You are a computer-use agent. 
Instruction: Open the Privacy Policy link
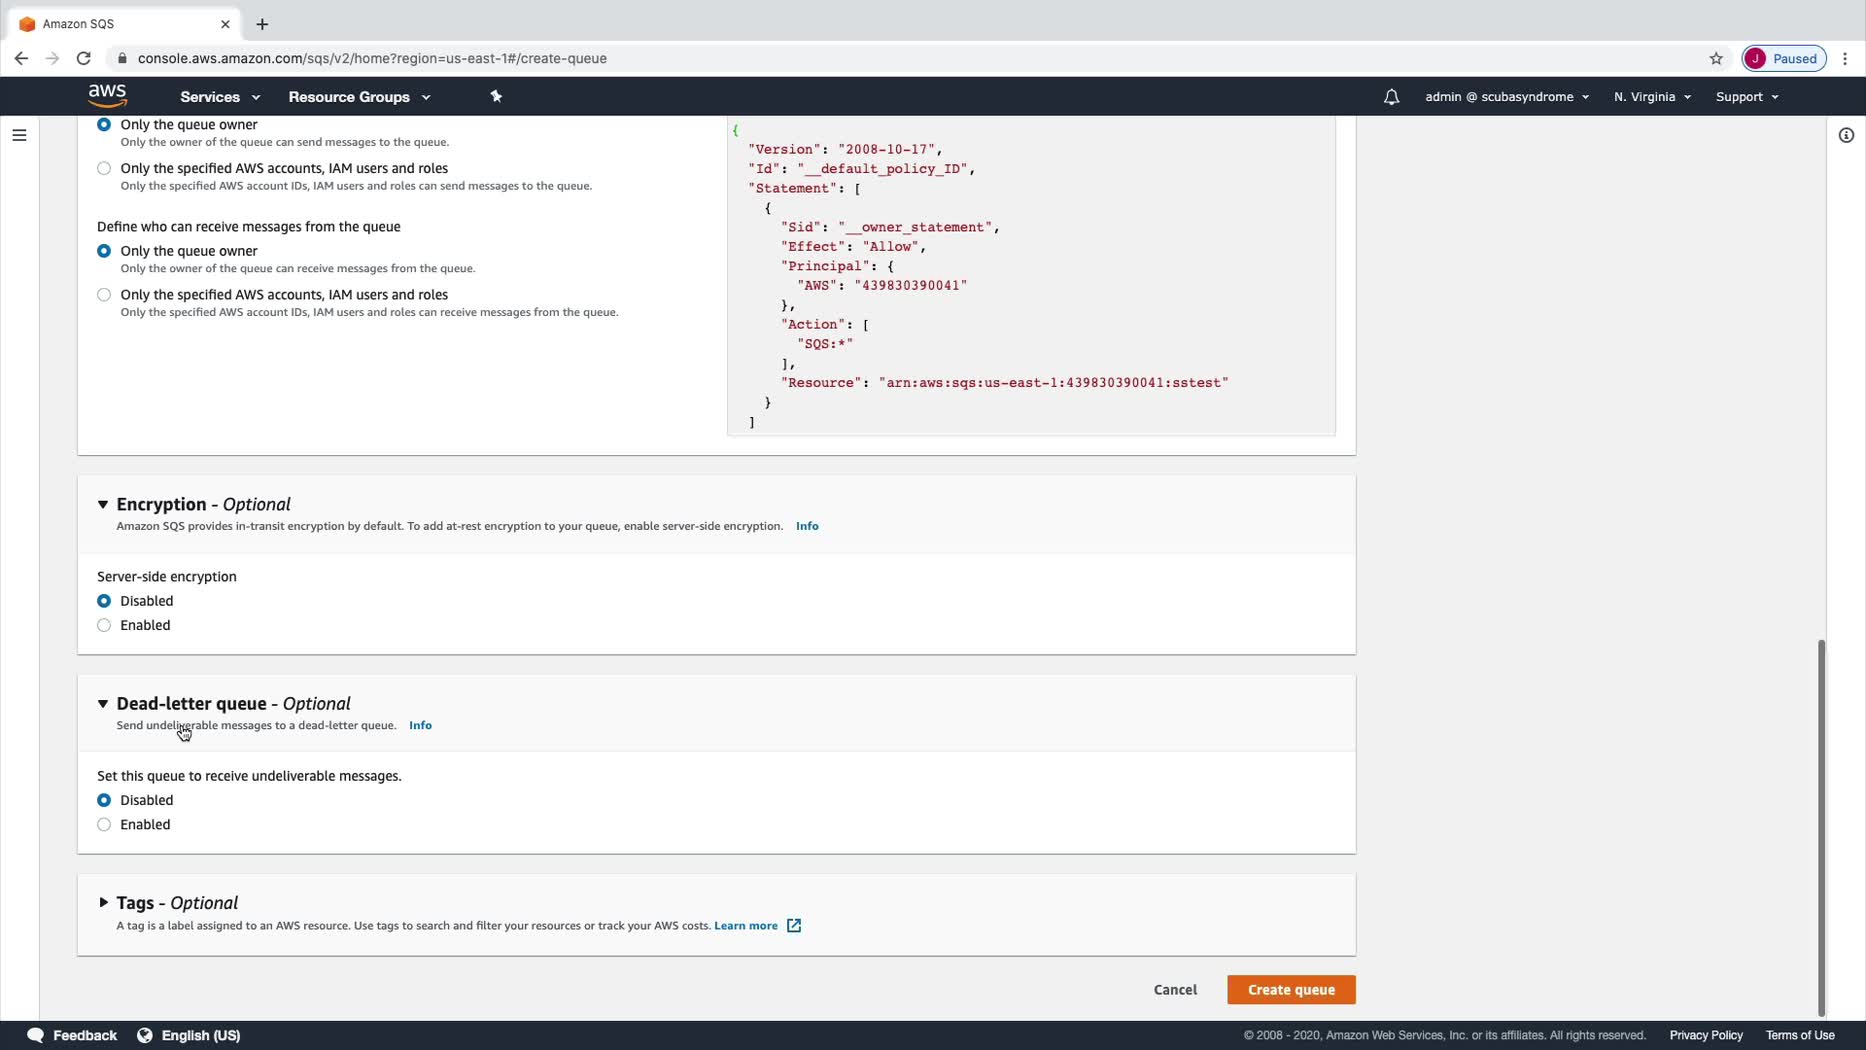(x=1706, y=1035)
